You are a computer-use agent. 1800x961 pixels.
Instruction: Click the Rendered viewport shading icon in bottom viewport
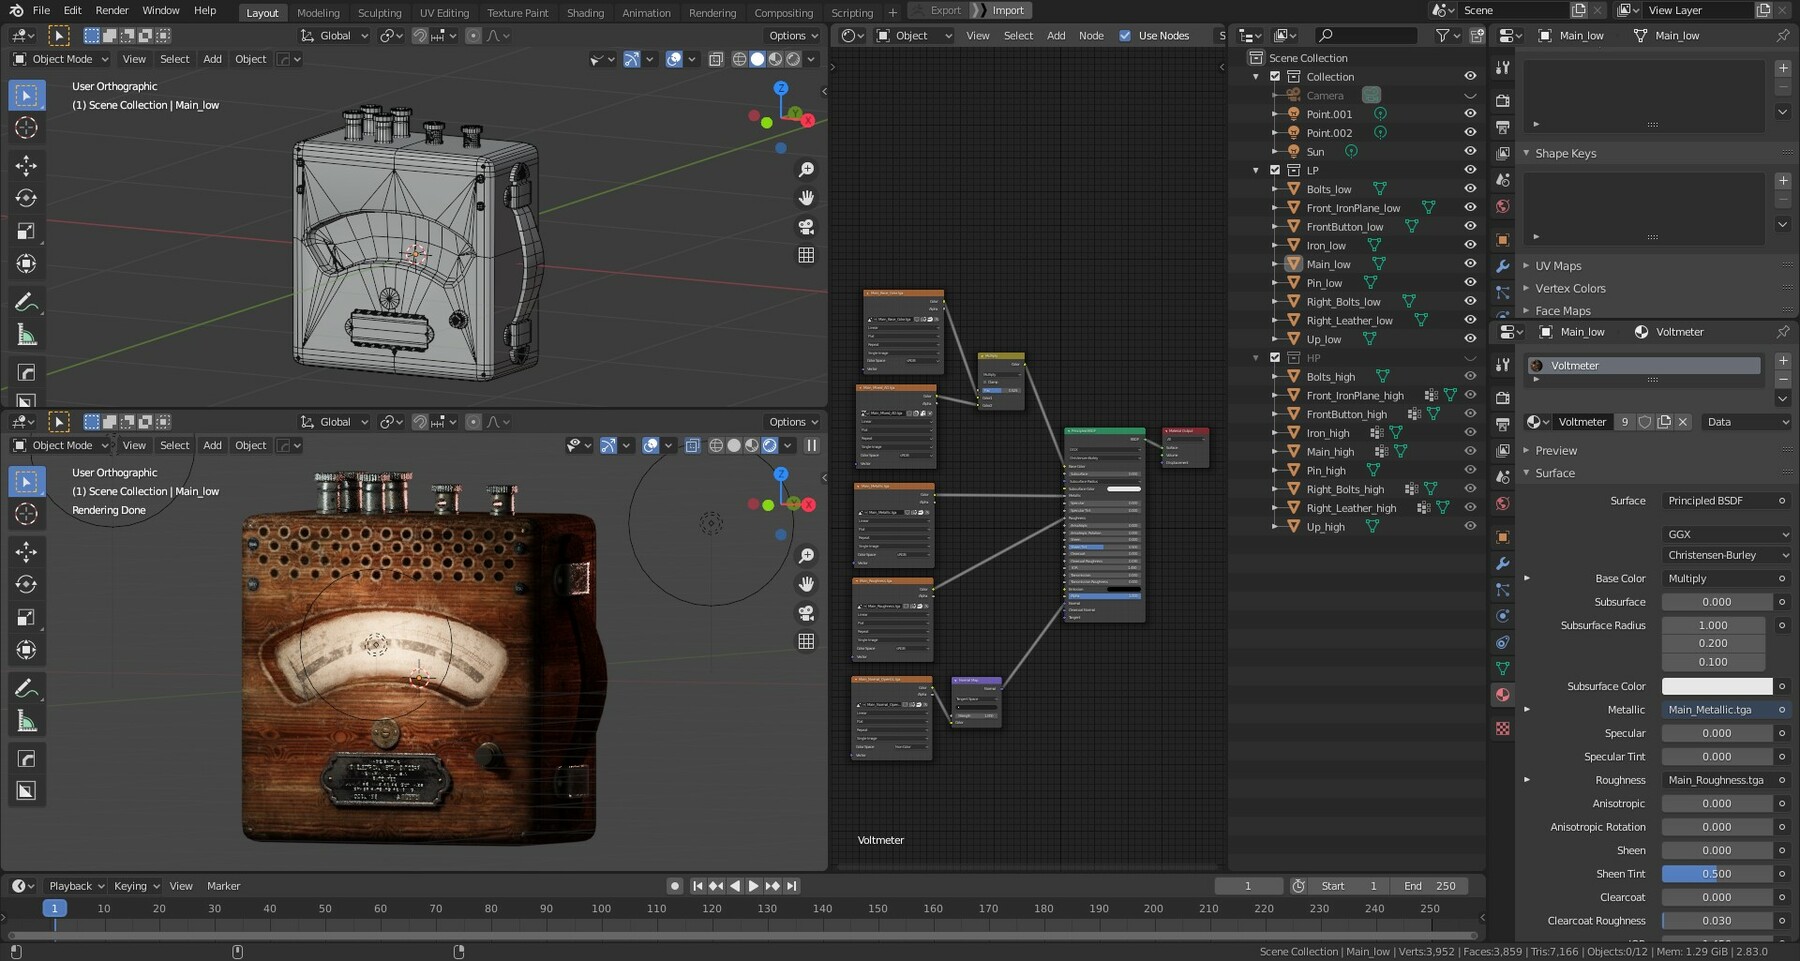click(770, 446)
